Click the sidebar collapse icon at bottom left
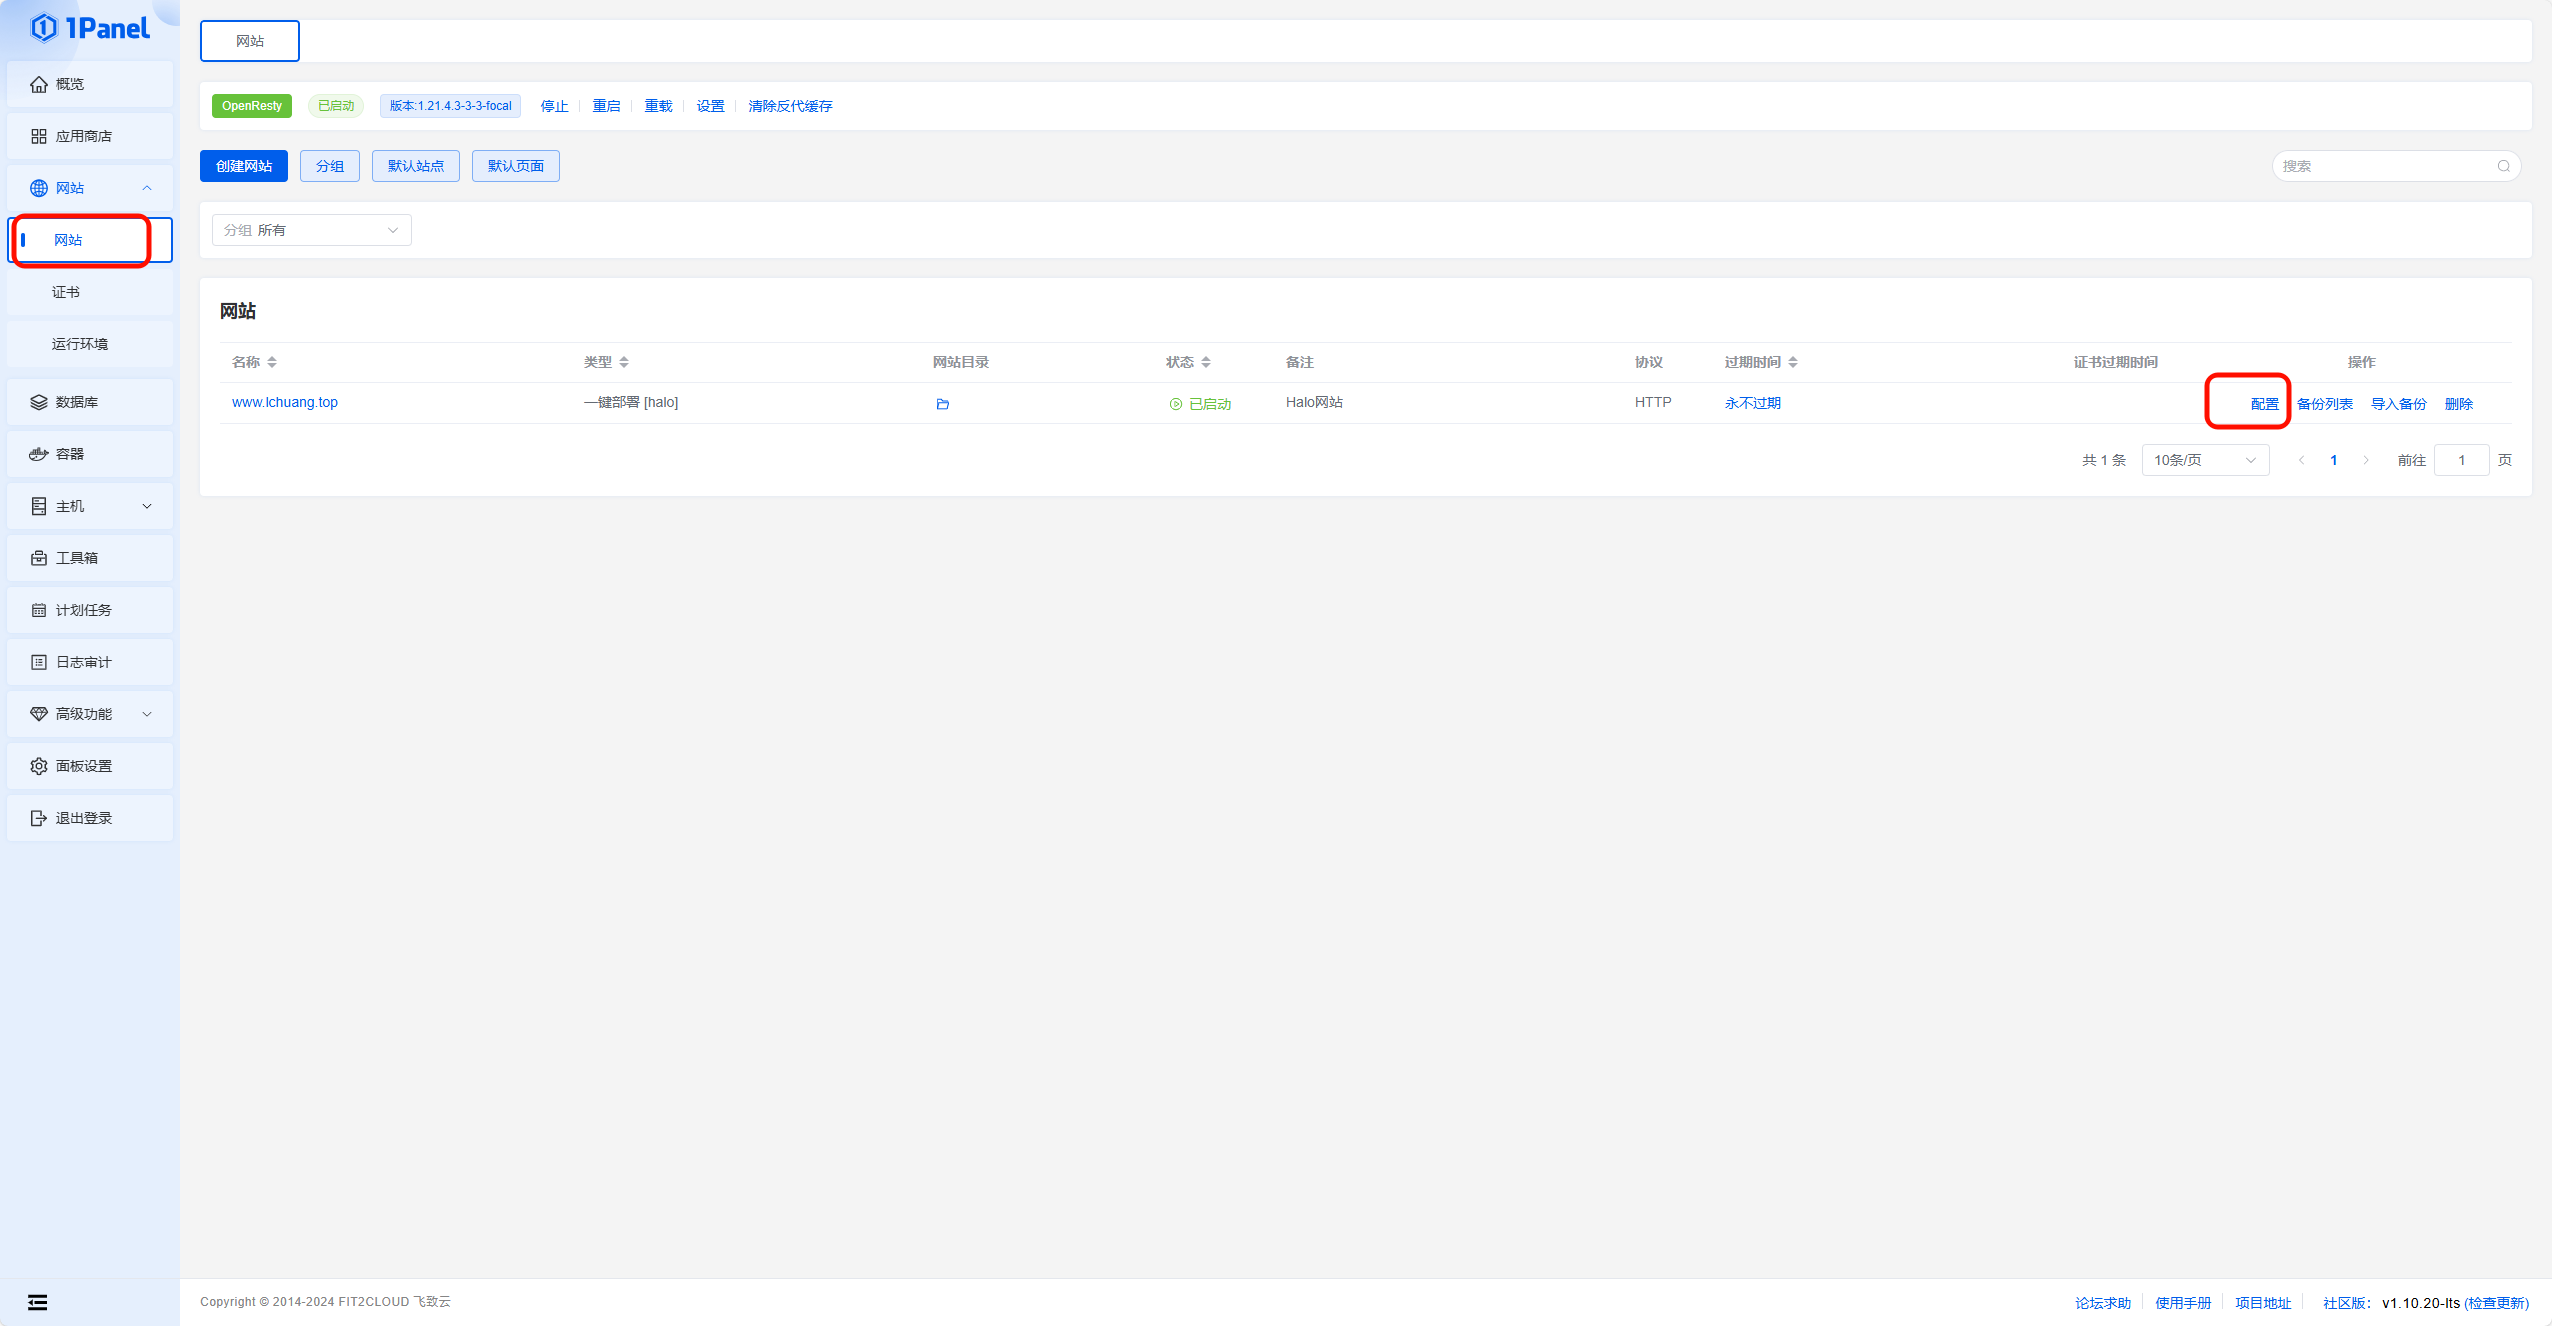This screenshot has width=2552, height=1326. point(37,1302)
